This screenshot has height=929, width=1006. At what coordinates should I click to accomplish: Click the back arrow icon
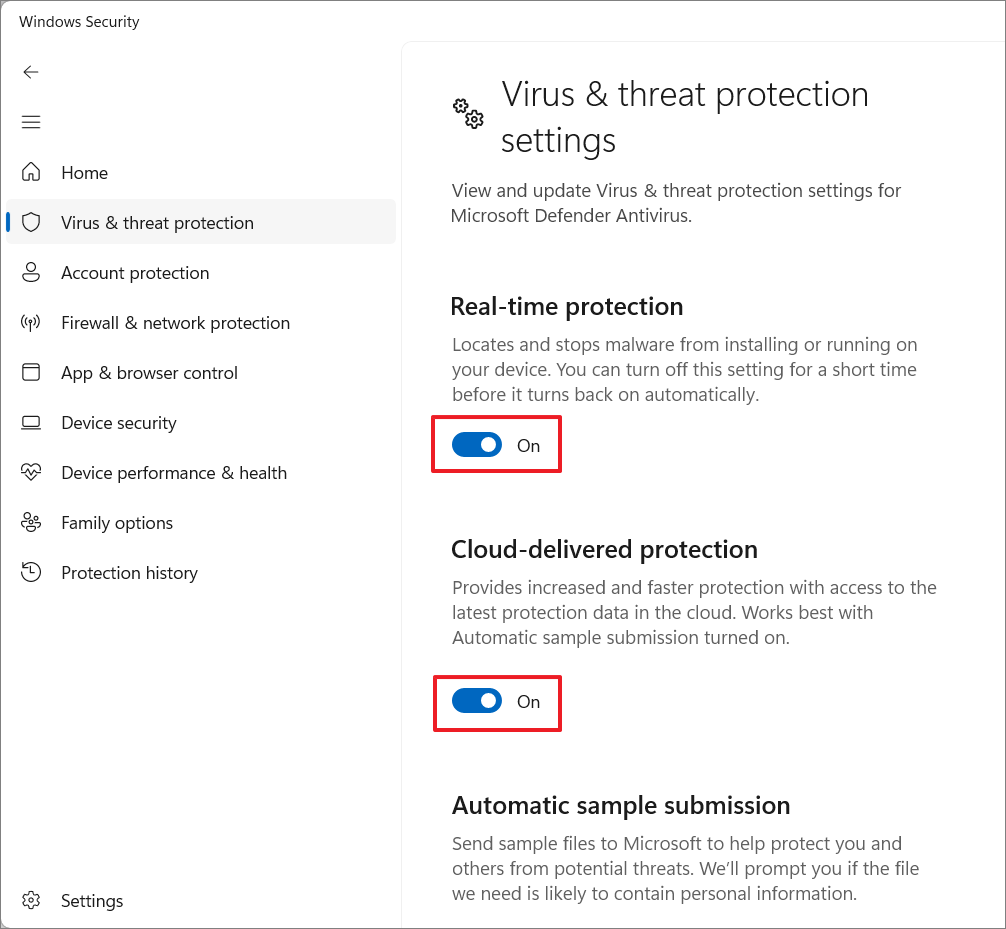pyautogui.click(x=31, y=72)
